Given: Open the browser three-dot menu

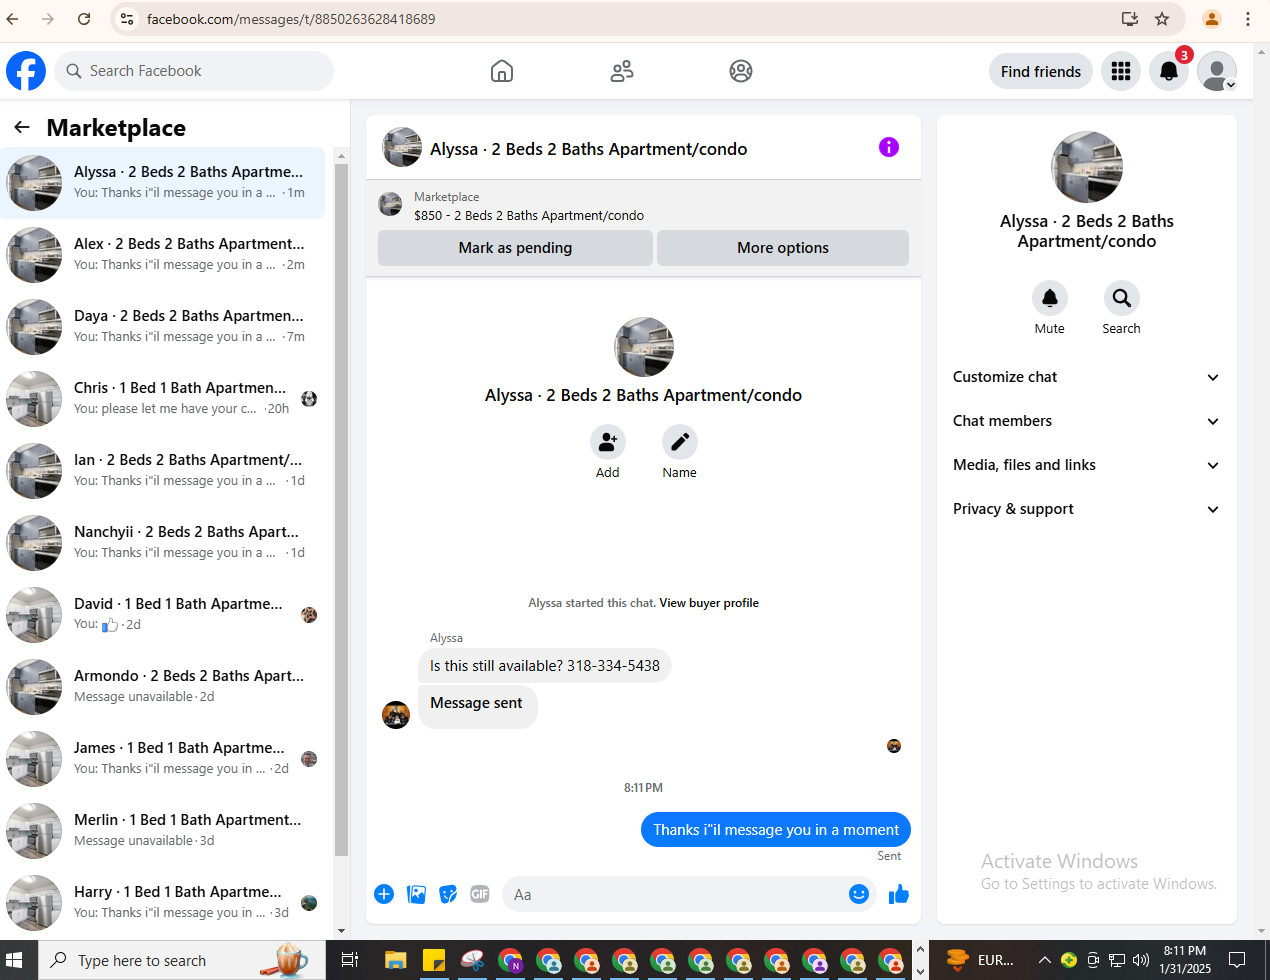Looking at the screenshot, I should point(1248,19).
